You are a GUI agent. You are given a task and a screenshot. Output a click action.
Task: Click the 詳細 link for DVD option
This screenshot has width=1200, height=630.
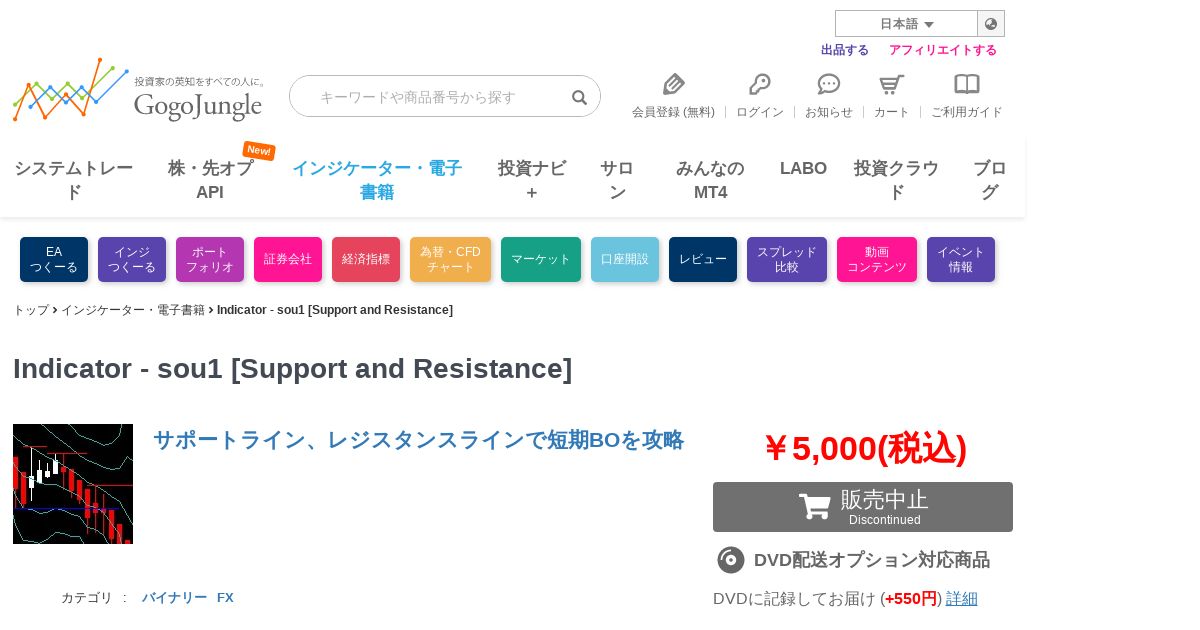pos(962,598)
